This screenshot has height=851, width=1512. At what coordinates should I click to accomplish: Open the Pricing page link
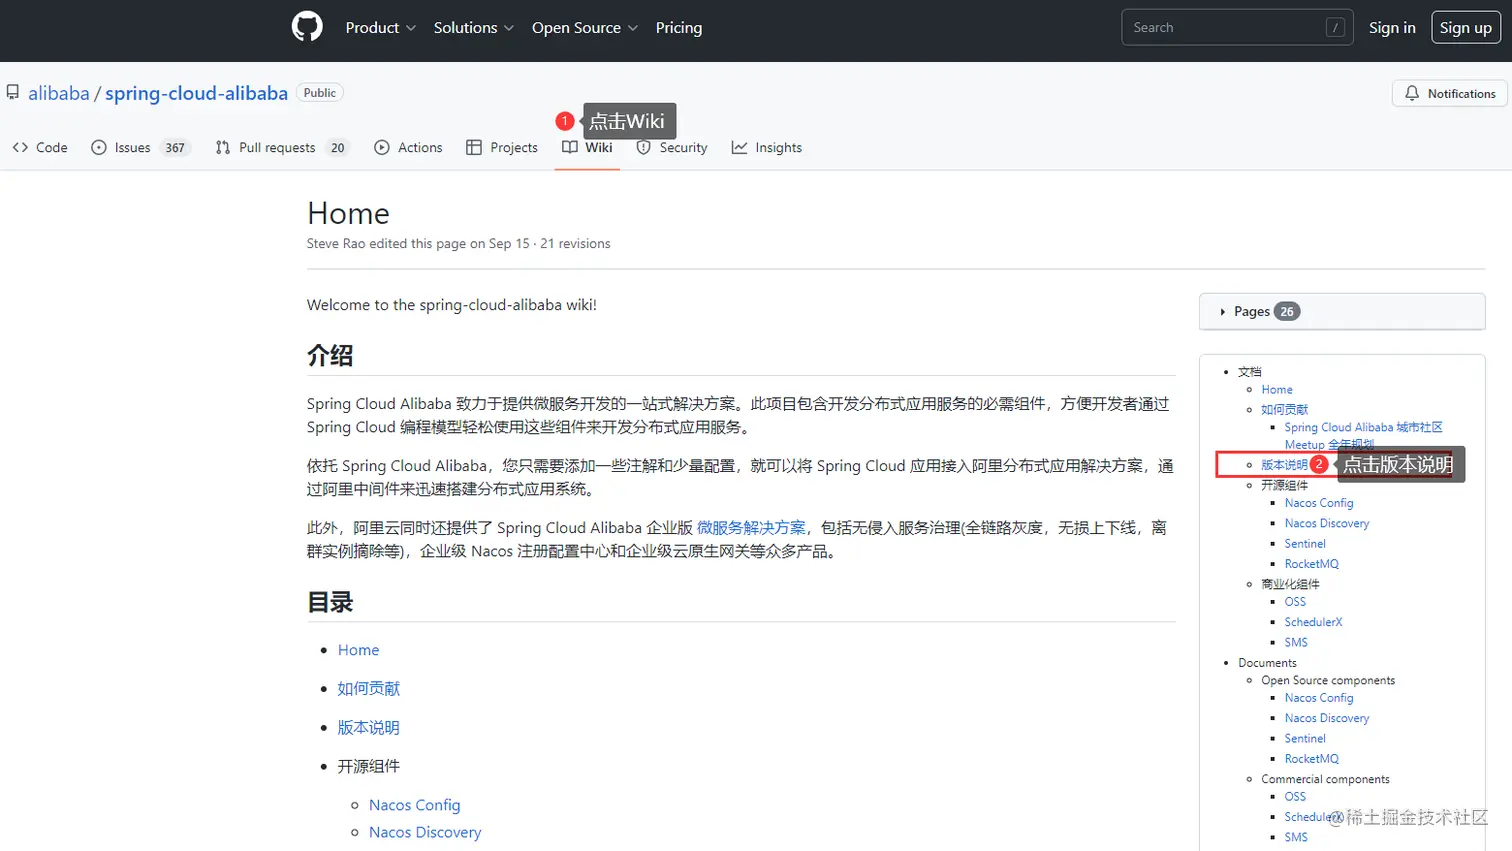point(679,28)
